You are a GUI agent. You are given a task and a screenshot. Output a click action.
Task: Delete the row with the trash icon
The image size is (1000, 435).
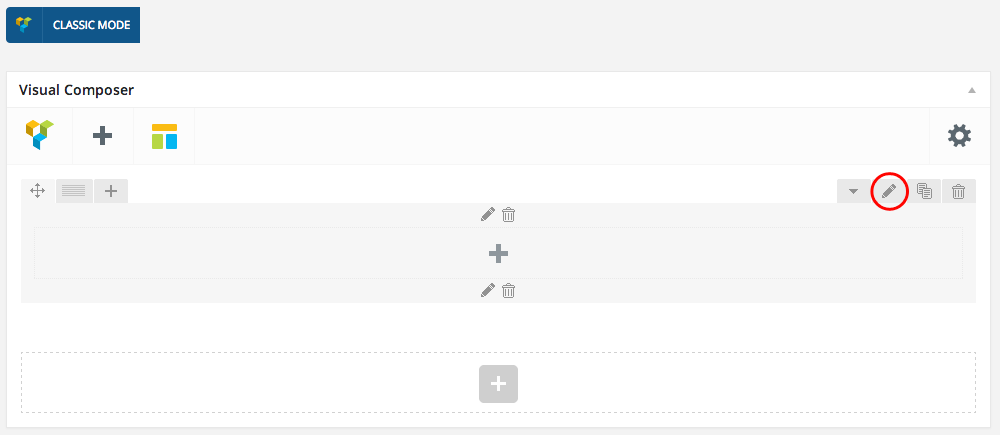[958, 191]
